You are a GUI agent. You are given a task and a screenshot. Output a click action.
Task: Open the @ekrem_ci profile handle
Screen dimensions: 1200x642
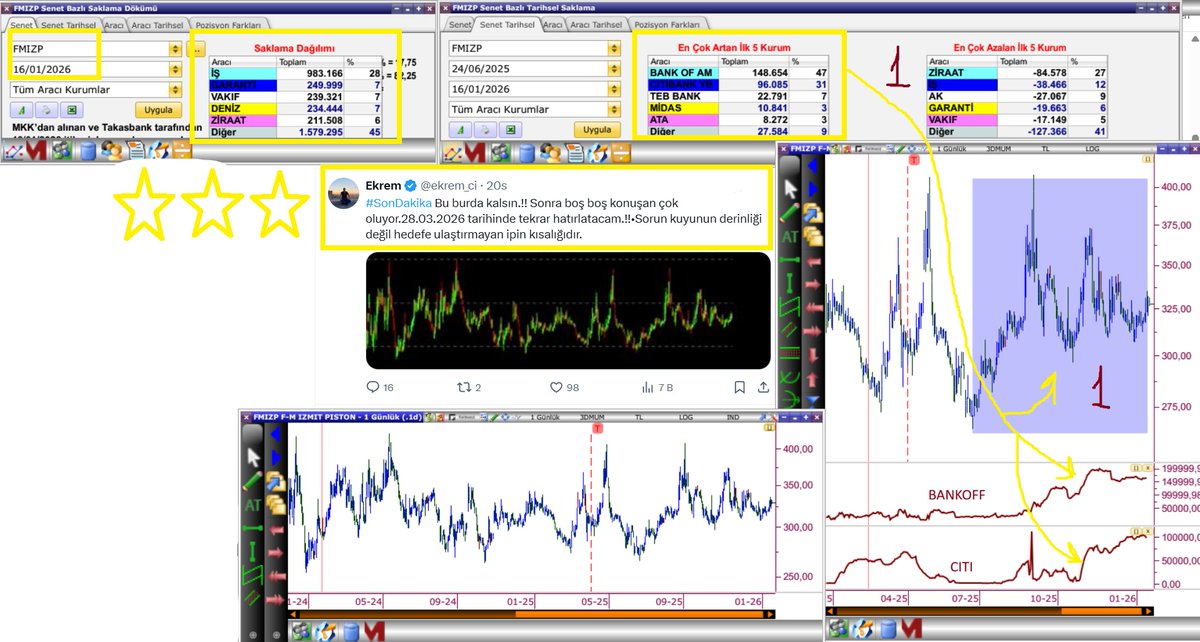click(449, 185)
